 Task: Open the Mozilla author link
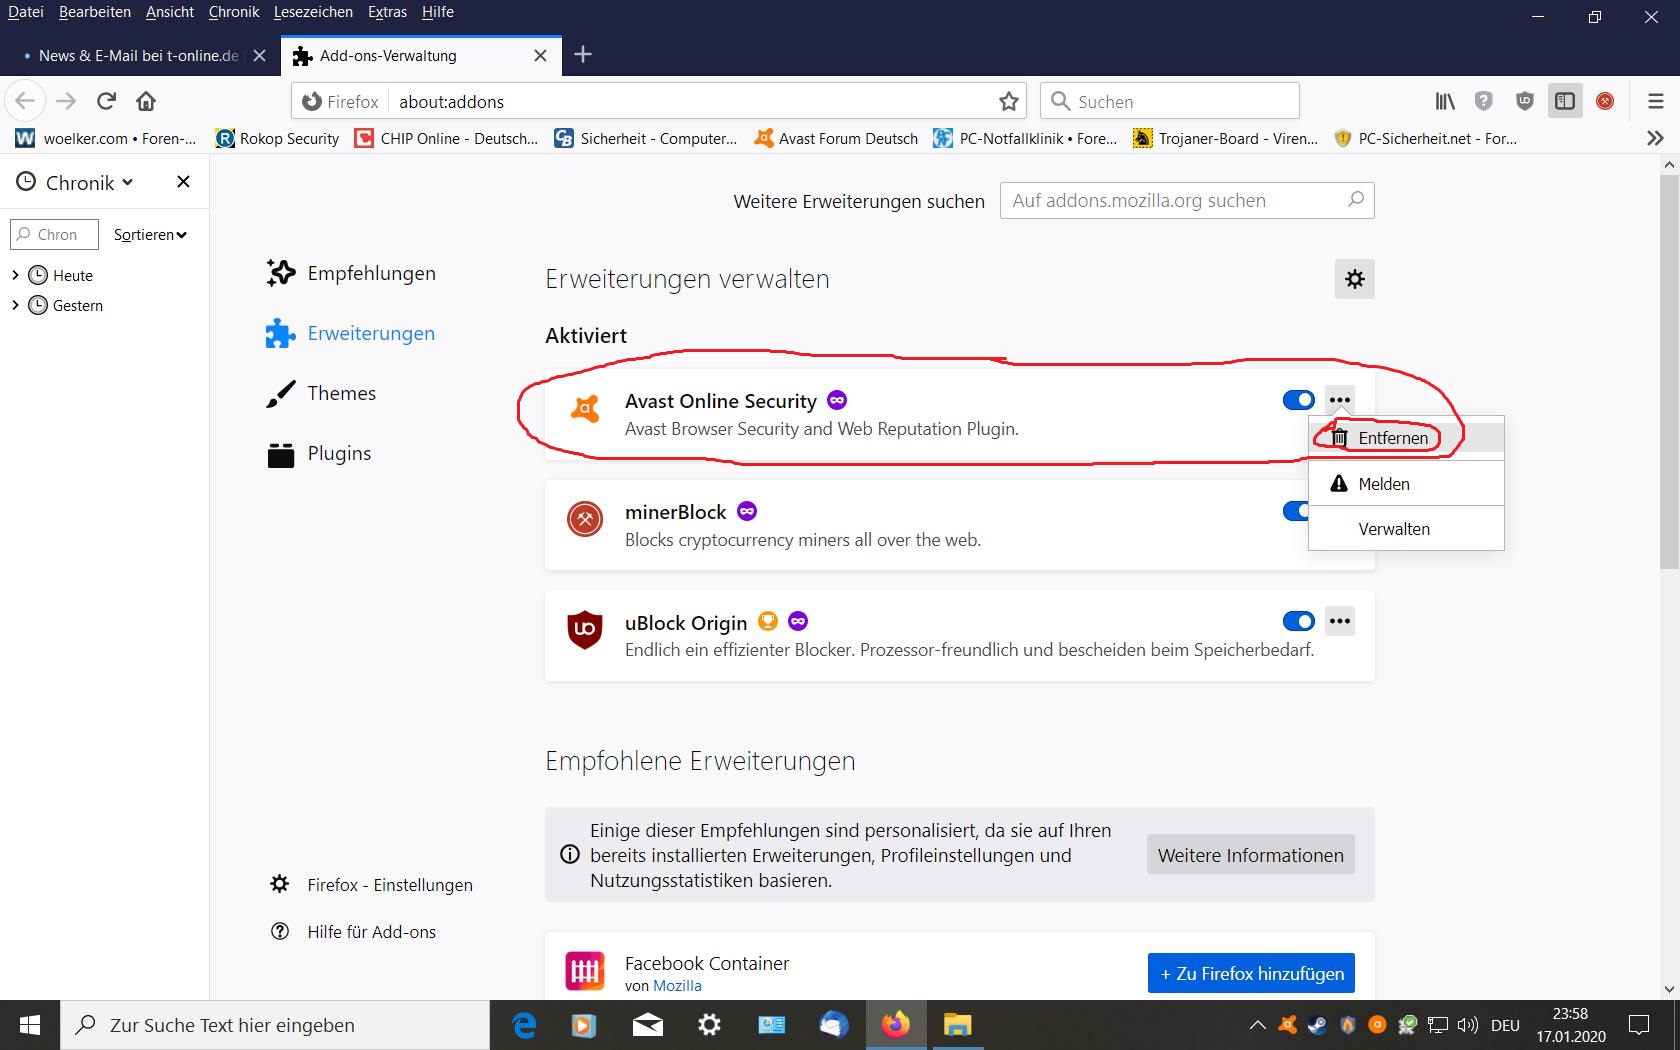coord(677,986)
